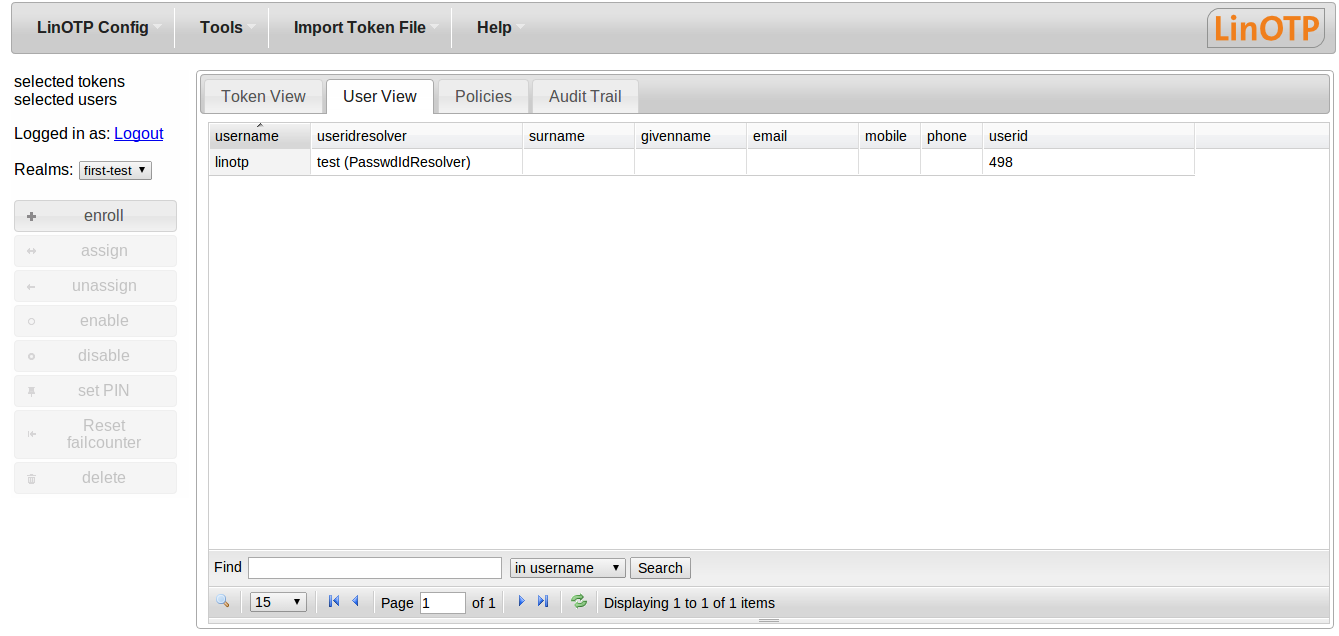Toggle the search magnifier icon
Image resolution: width=1339 pixels, height=636 pixels.
222,601
